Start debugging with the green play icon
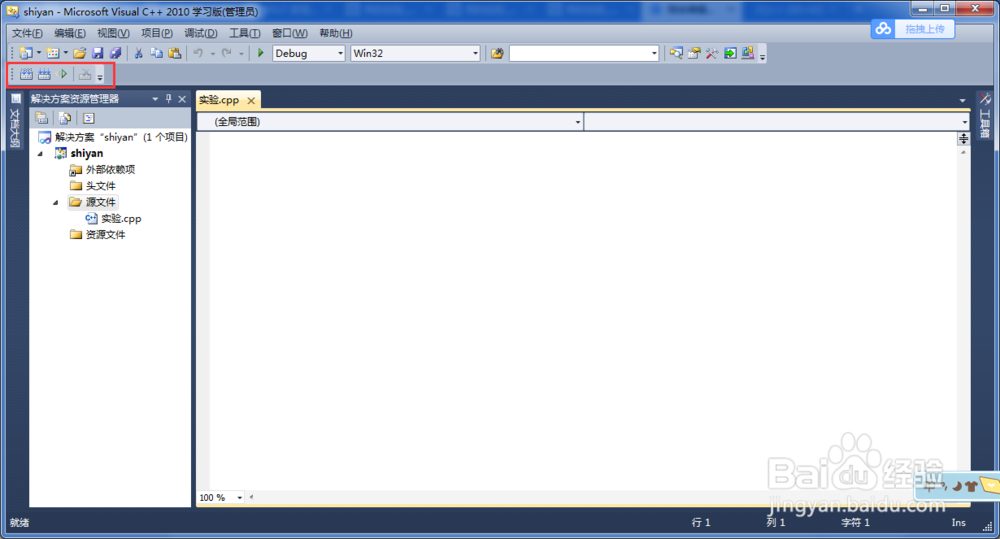The width and height of the screenshot is (1000, 539). (x=260, y=53)
